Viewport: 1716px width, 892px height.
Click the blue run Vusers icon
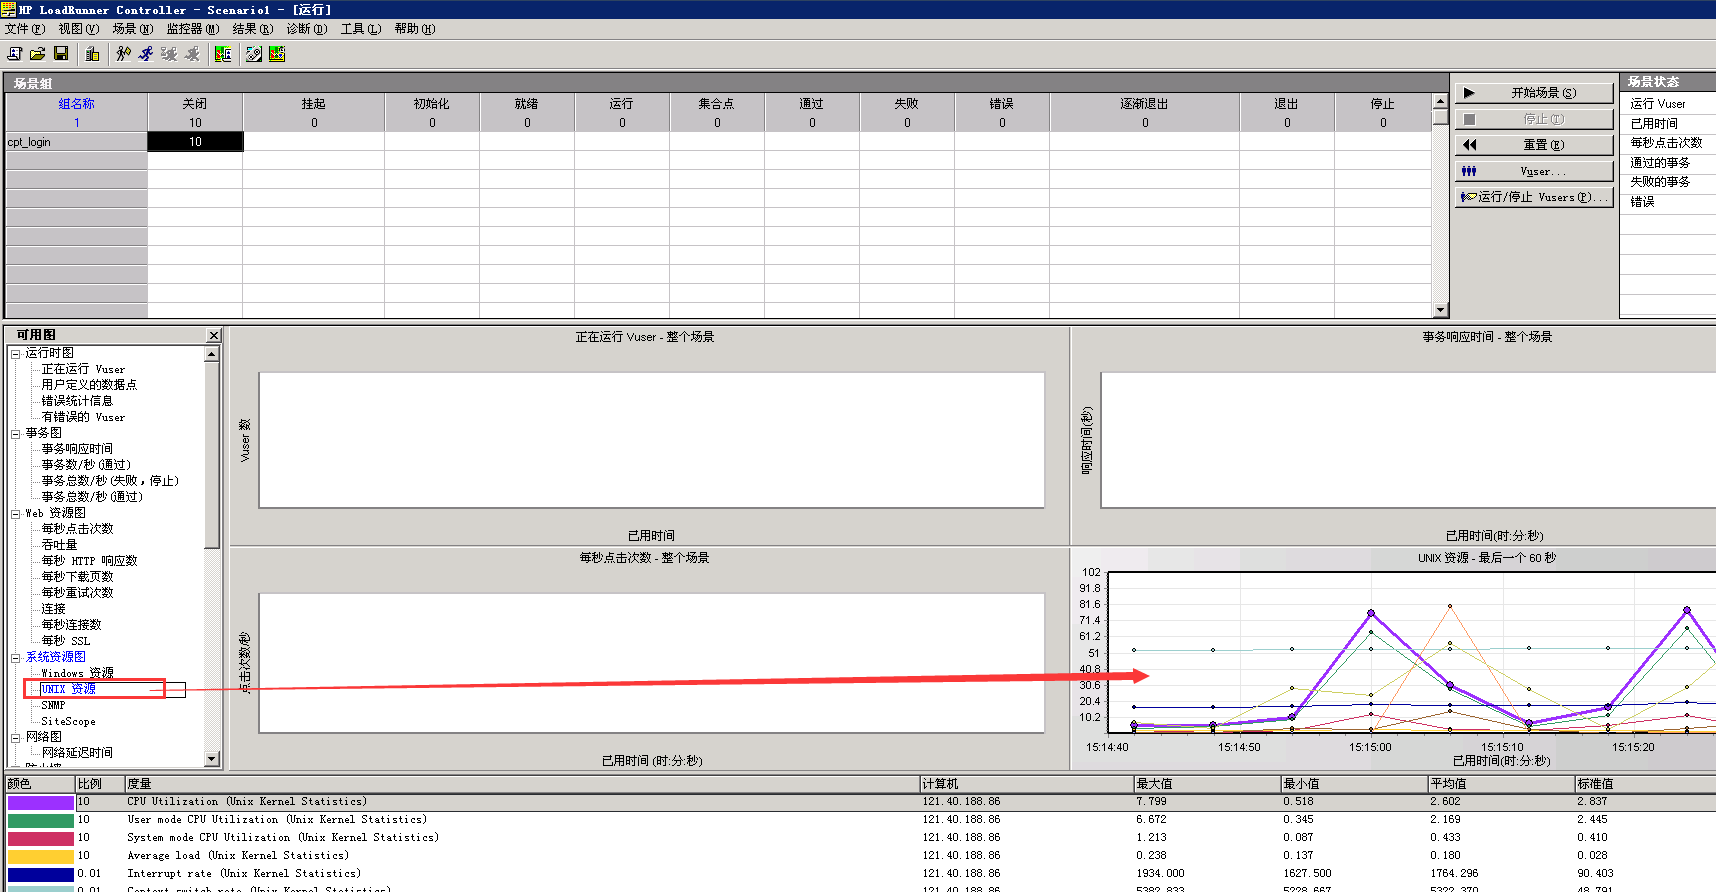coord(146,53)
